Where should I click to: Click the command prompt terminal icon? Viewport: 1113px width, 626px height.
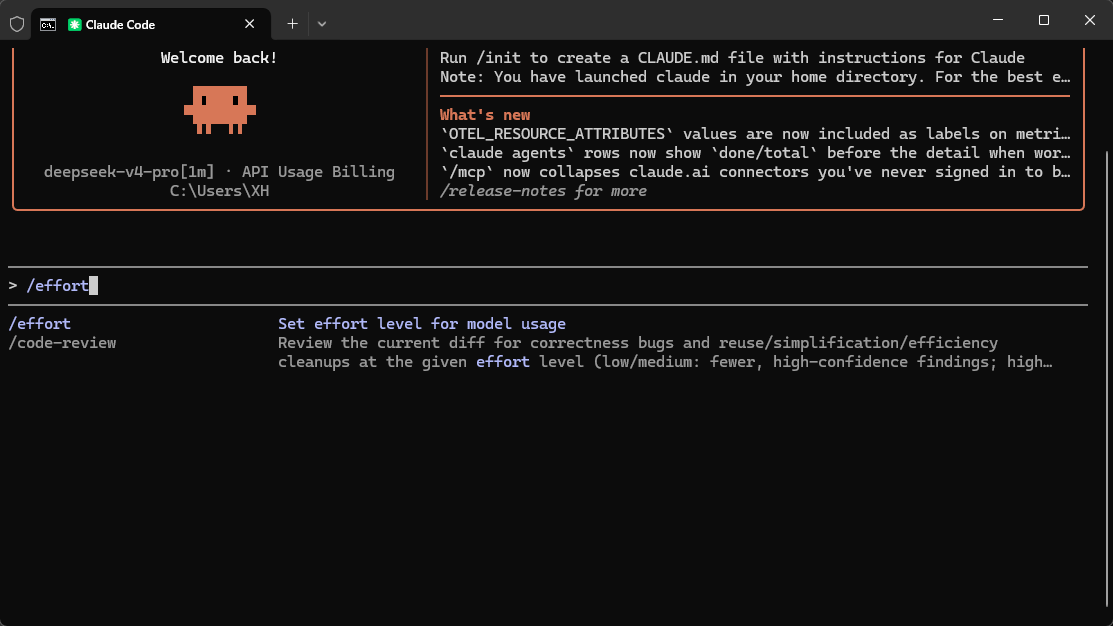pyautogui.click(x=48, y=25)
